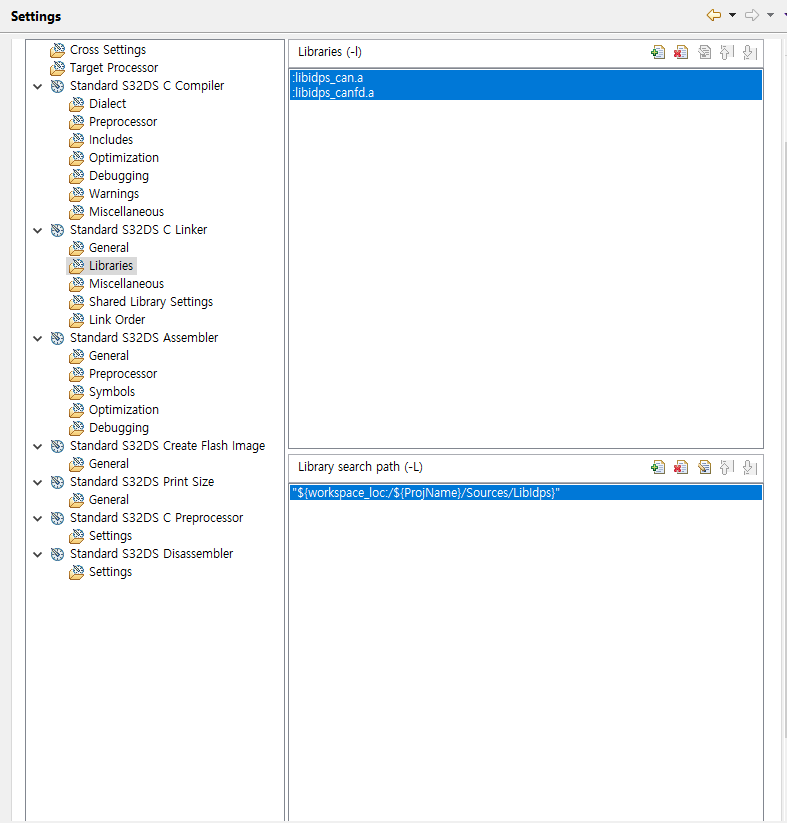Collapse Standard S32DS C Preprocessor node
Viewport: 787px width, 823px height.
[38, 518]
